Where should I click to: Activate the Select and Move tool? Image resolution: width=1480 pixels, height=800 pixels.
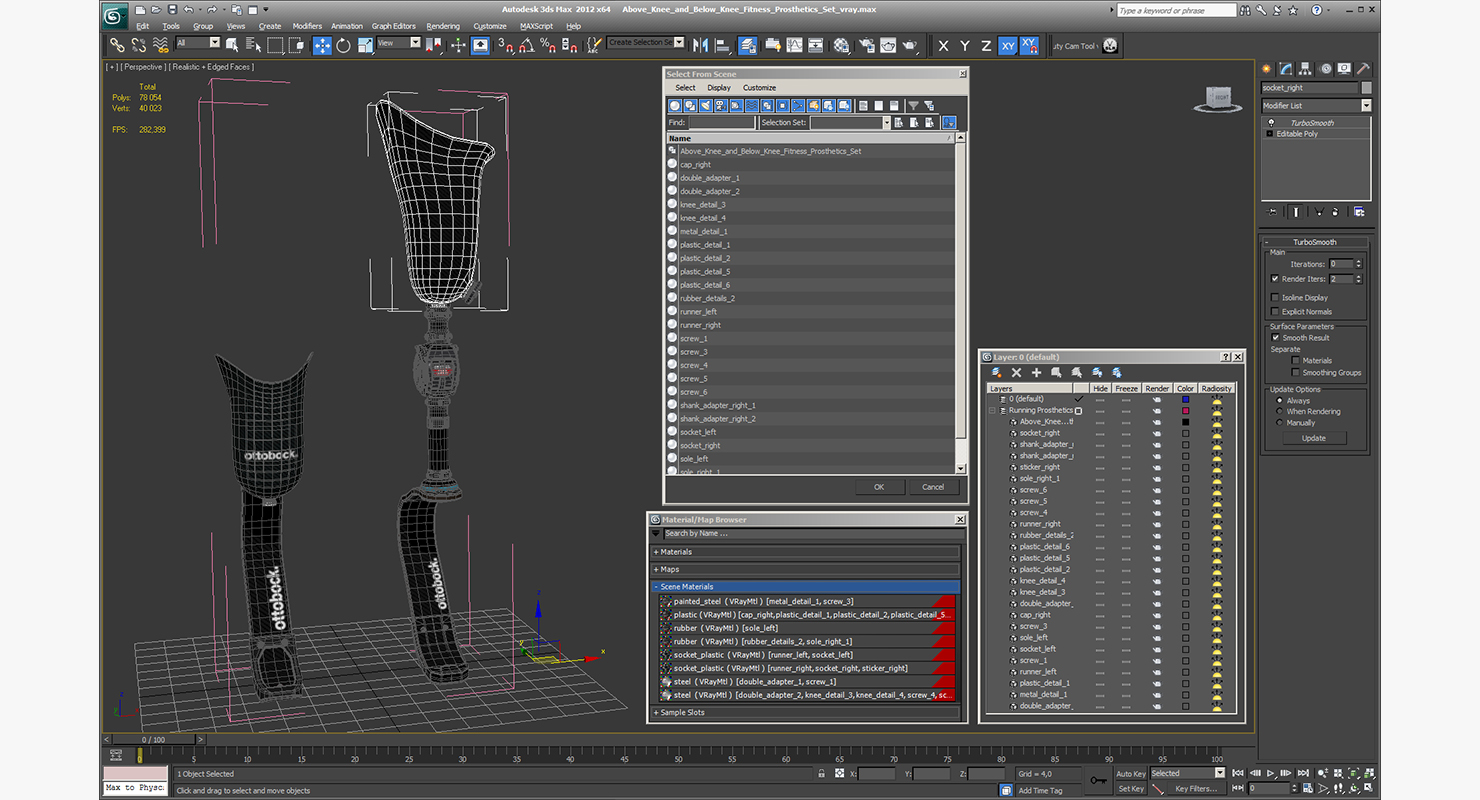tap(322, 45)
